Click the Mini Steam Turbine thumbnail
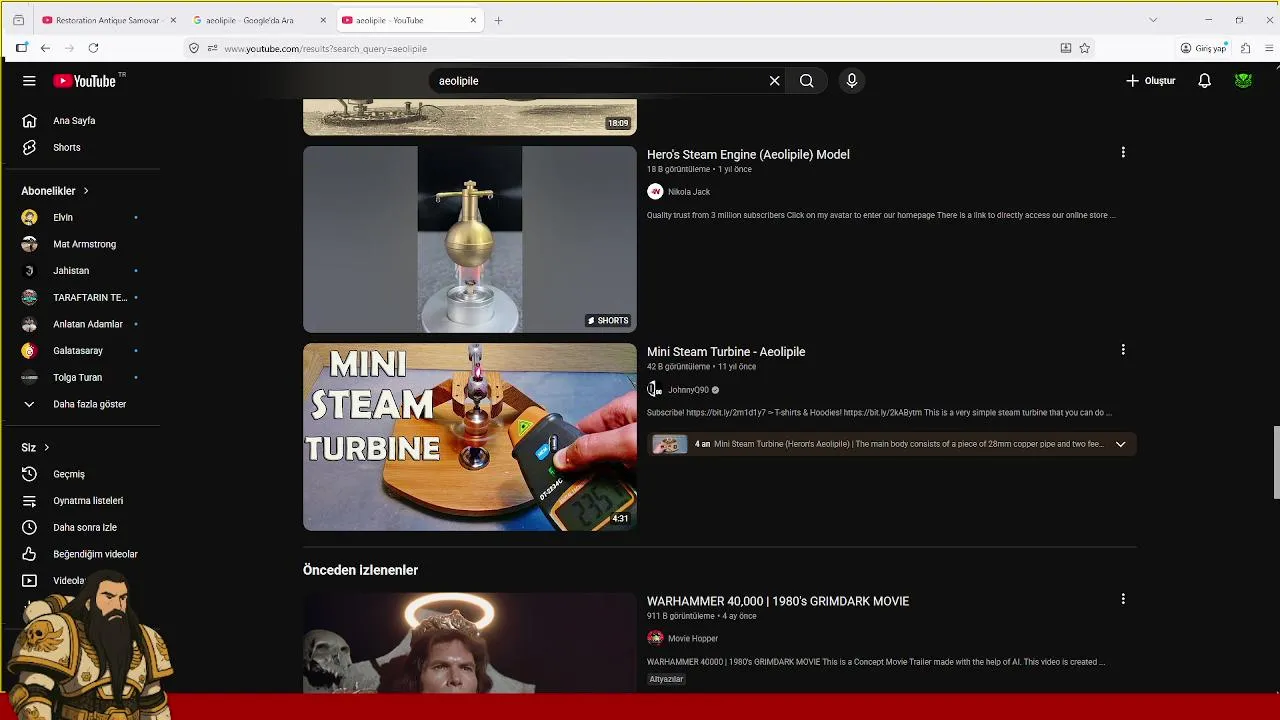The width and height of the screenshot is (1280, 720). 470,437
